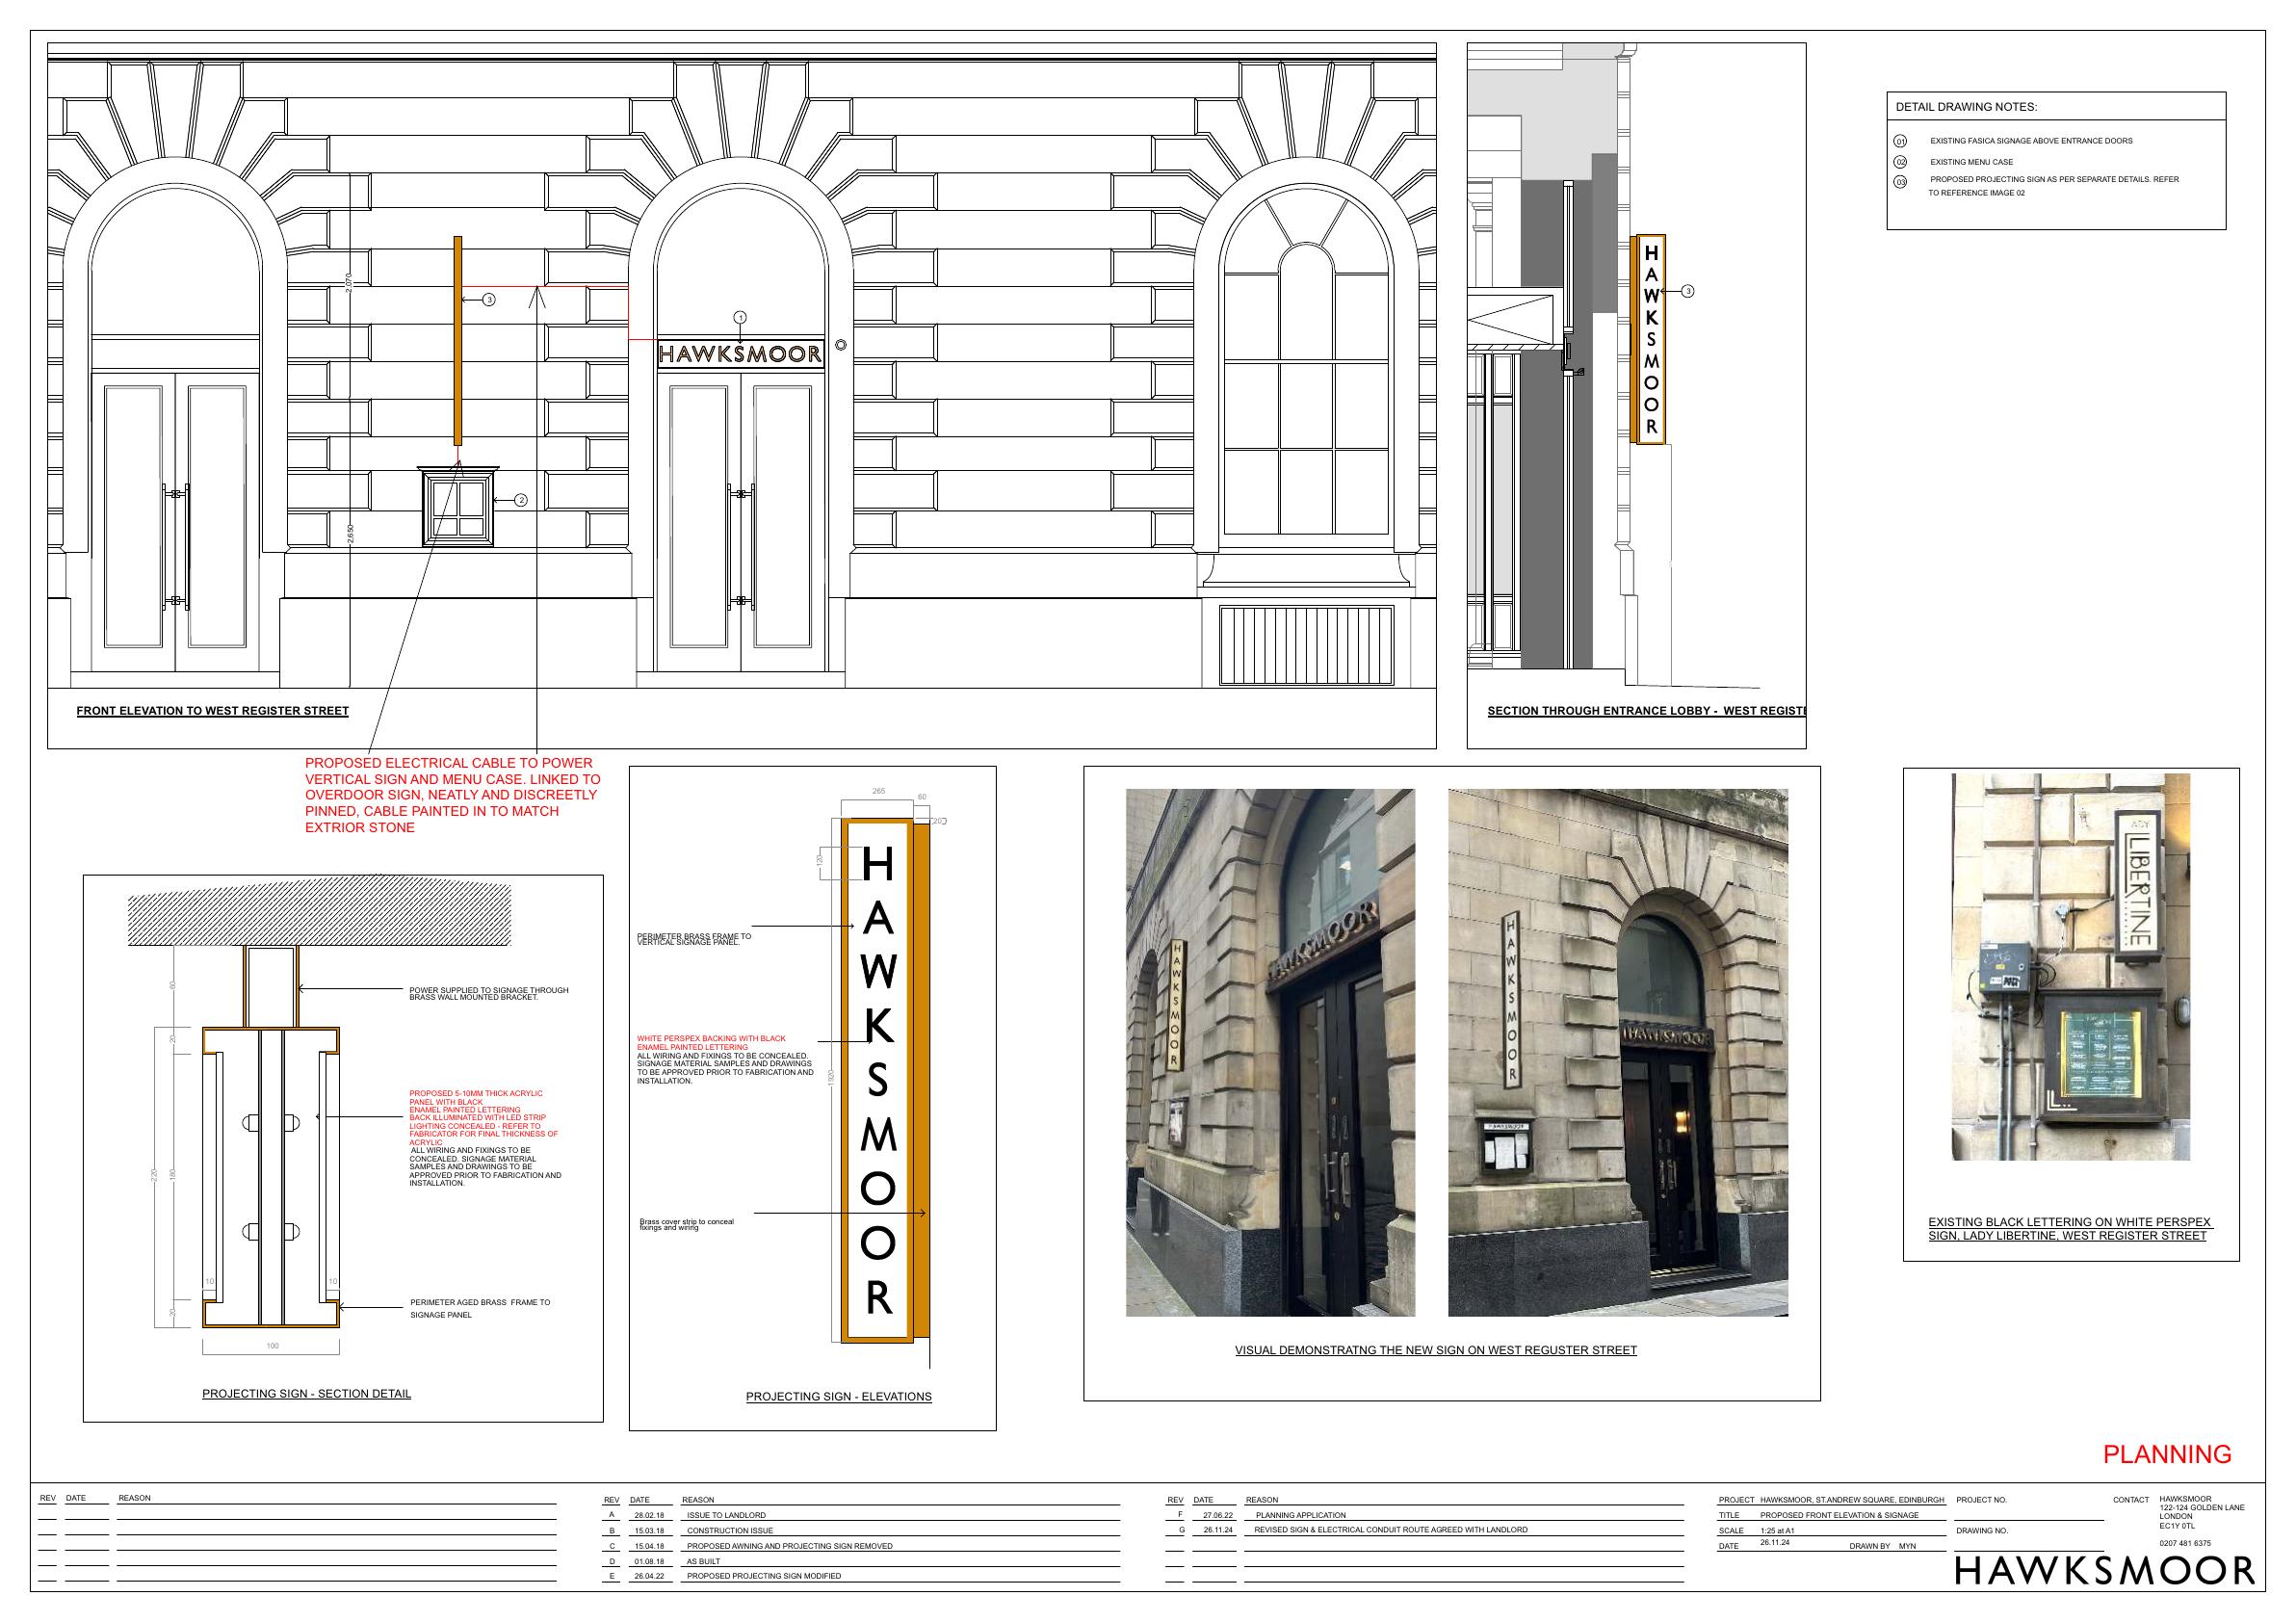Click callout marker 2 beside the menu case
The width and height of the screenshot is (2296, 1622).
coord(521,500)
